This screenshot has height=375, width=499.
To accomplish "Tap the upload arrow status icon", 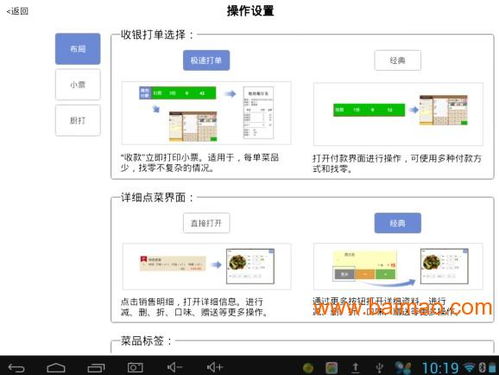I will pos(355,368).
